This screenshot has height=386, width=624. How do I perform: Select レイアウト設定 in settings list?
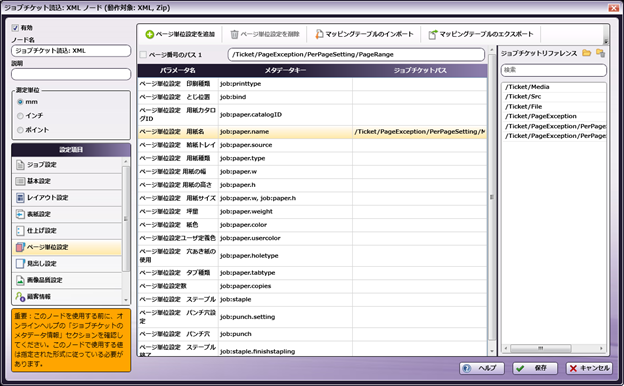pyautogui.click(x=67, y=198)
